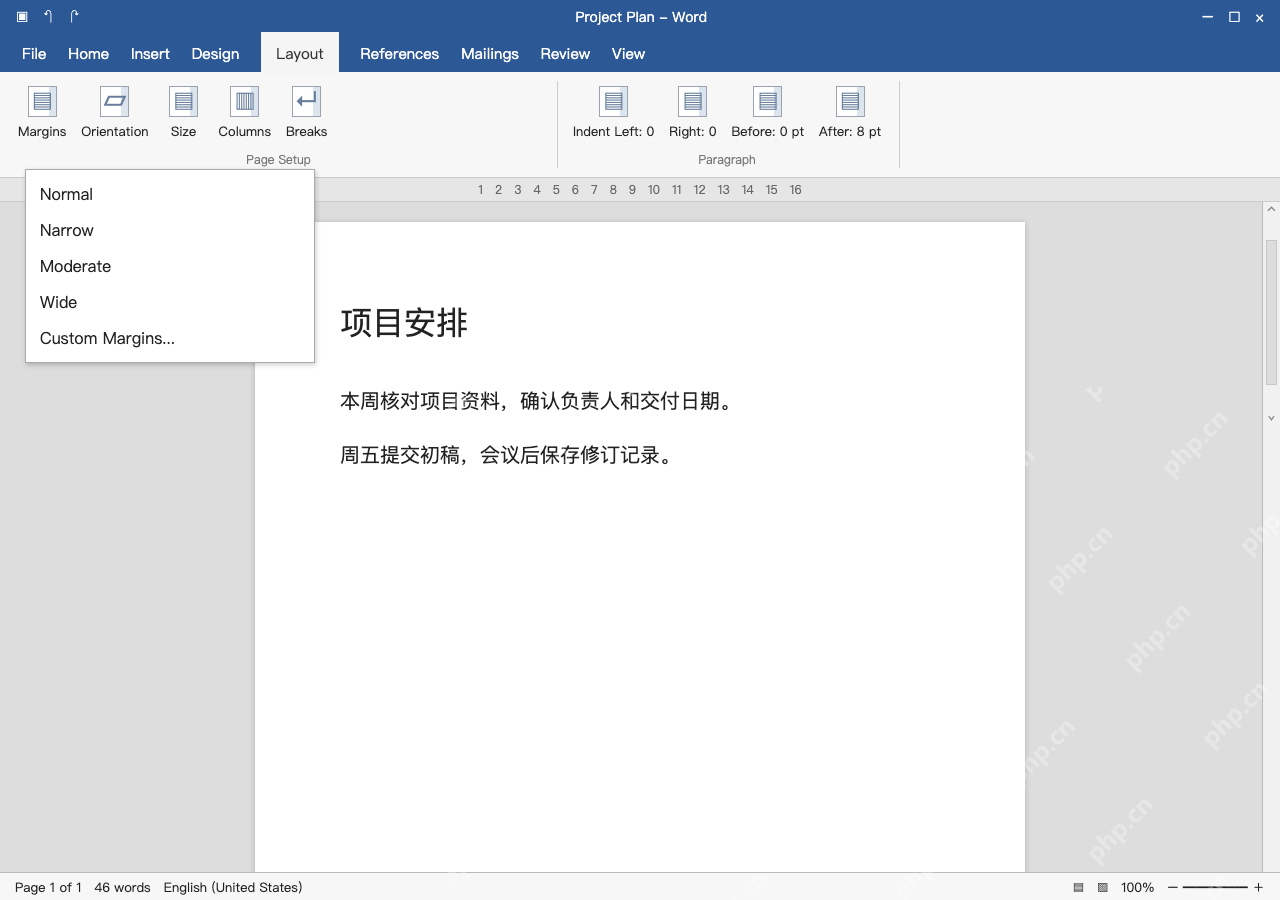This screenshot has height=900, width=1280.
Task: Zoom out with the minus button
Action: [1173, 887]
